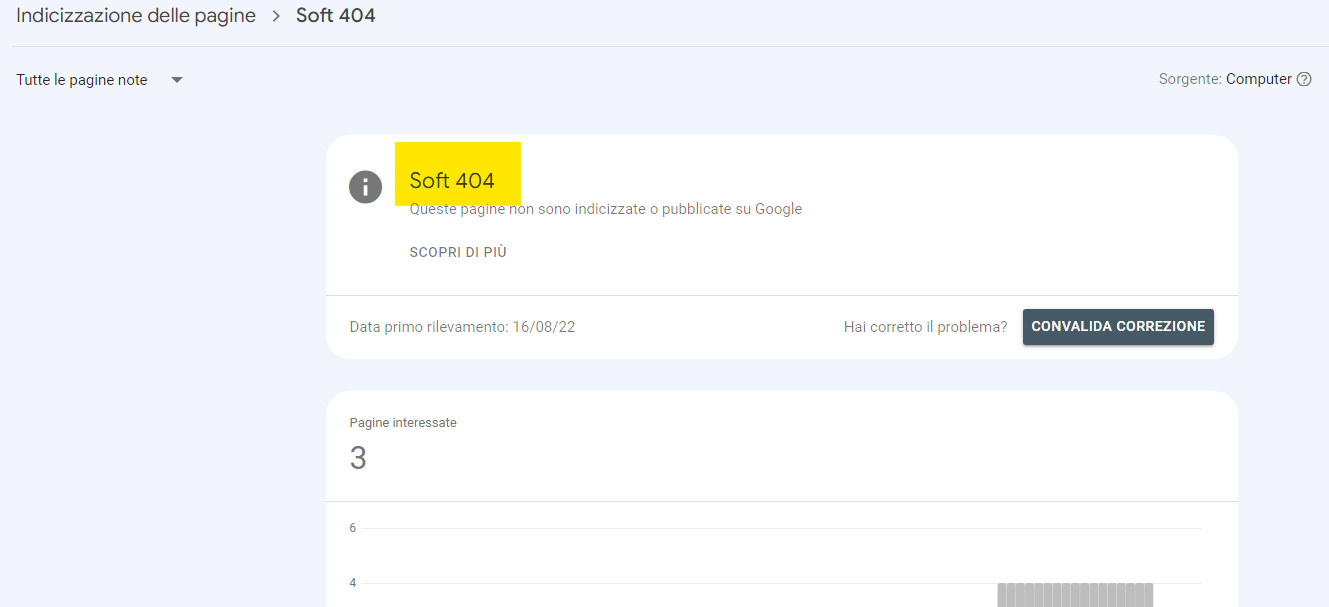Click the highlighted 'Soft 404' heading
Image resolution: width=1329 pixels, height=607 pixels.
click(452, 181)
